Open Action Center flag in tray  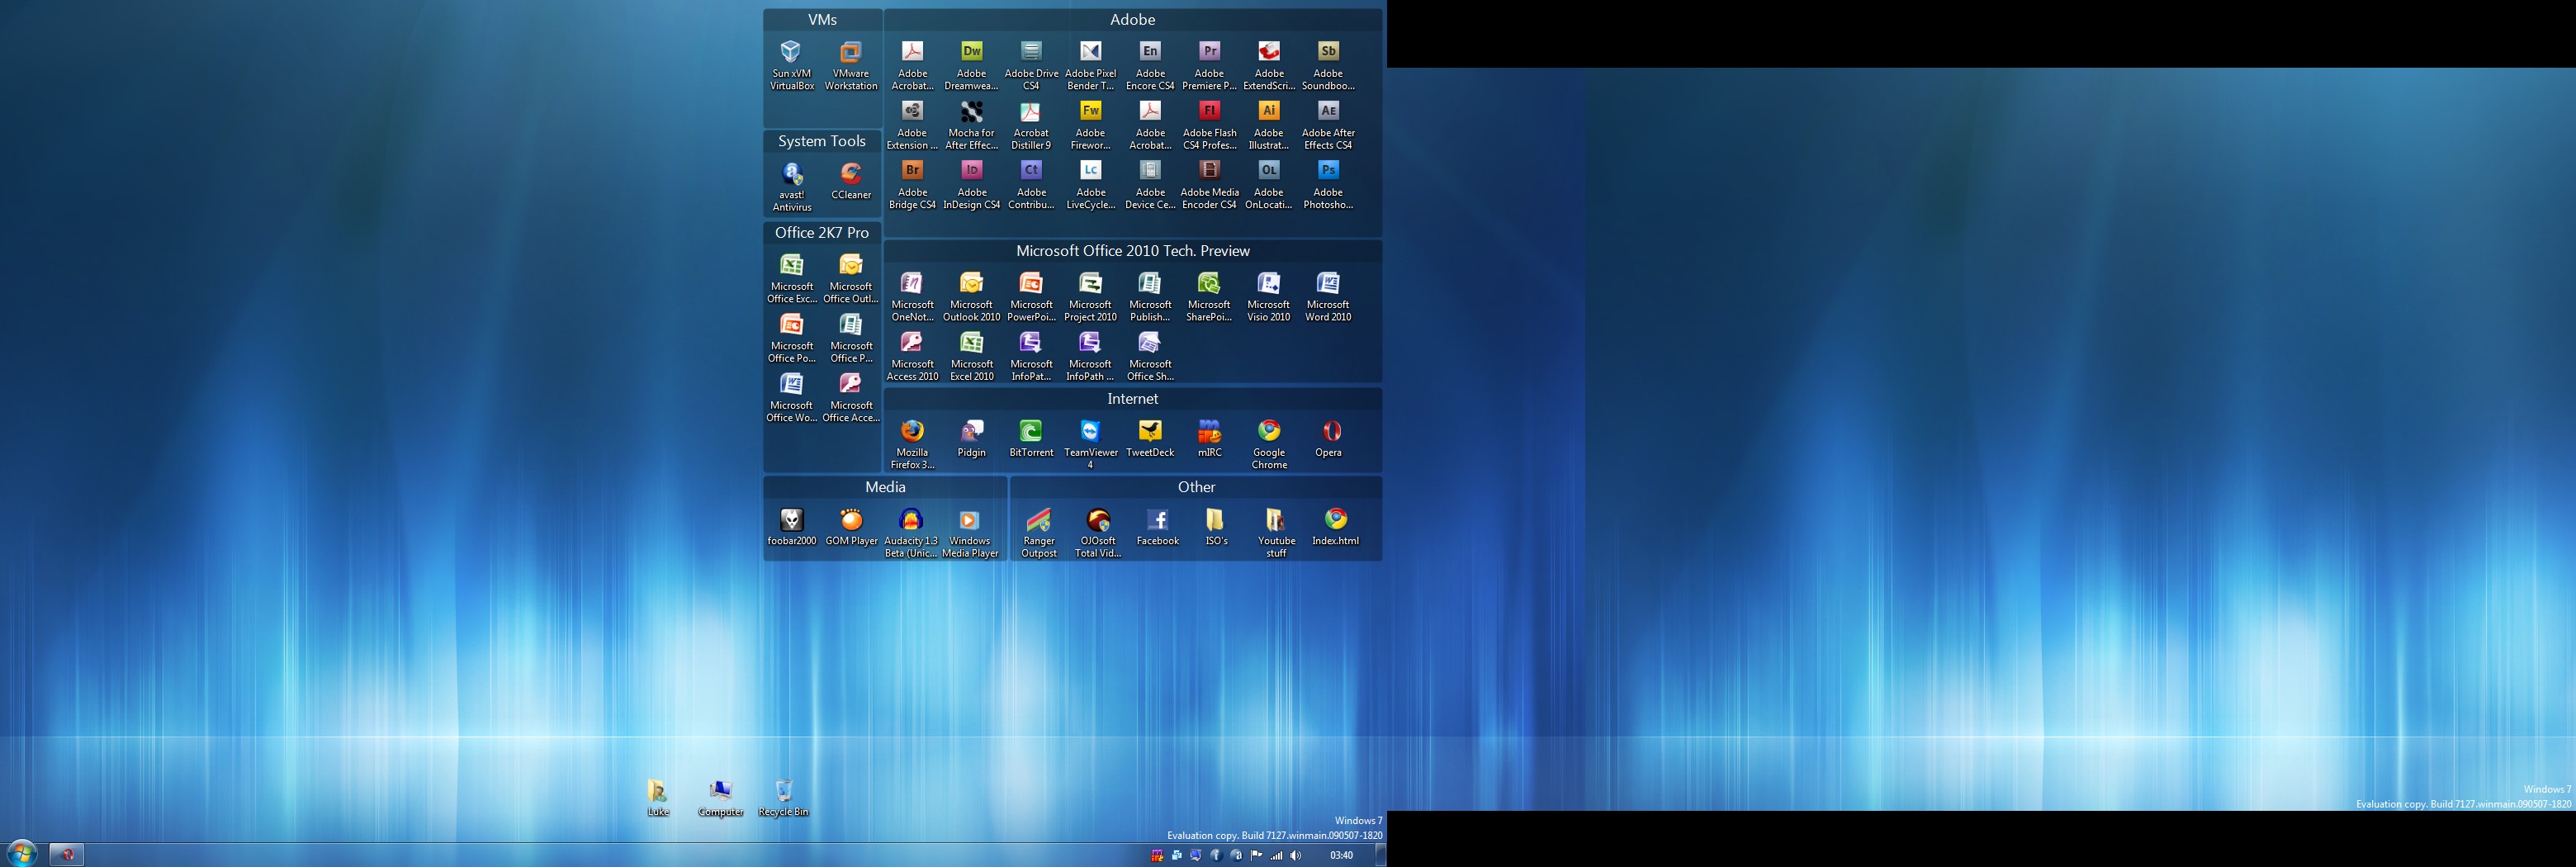(1256, 855)
